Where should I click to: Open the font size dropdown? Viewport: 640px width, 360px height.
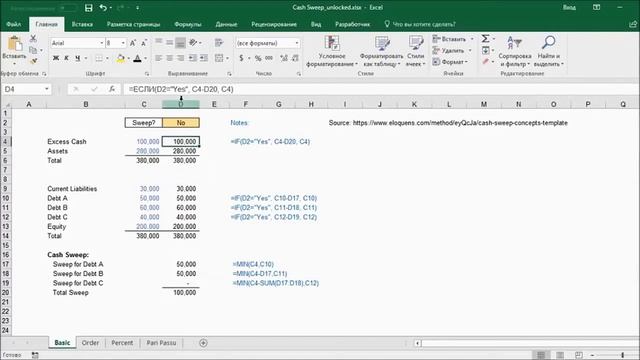click(x=123, y=43)
